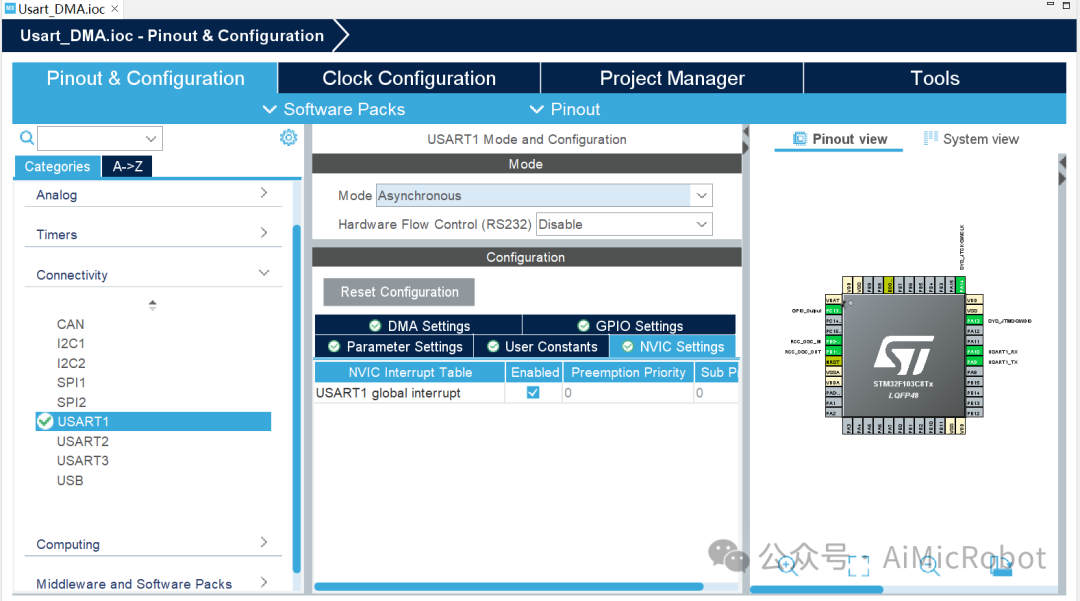The width and height of the screenshot is (1080, 601).
Task: Switch to Pinout & Configuration tab
Action: pos(145,78)
